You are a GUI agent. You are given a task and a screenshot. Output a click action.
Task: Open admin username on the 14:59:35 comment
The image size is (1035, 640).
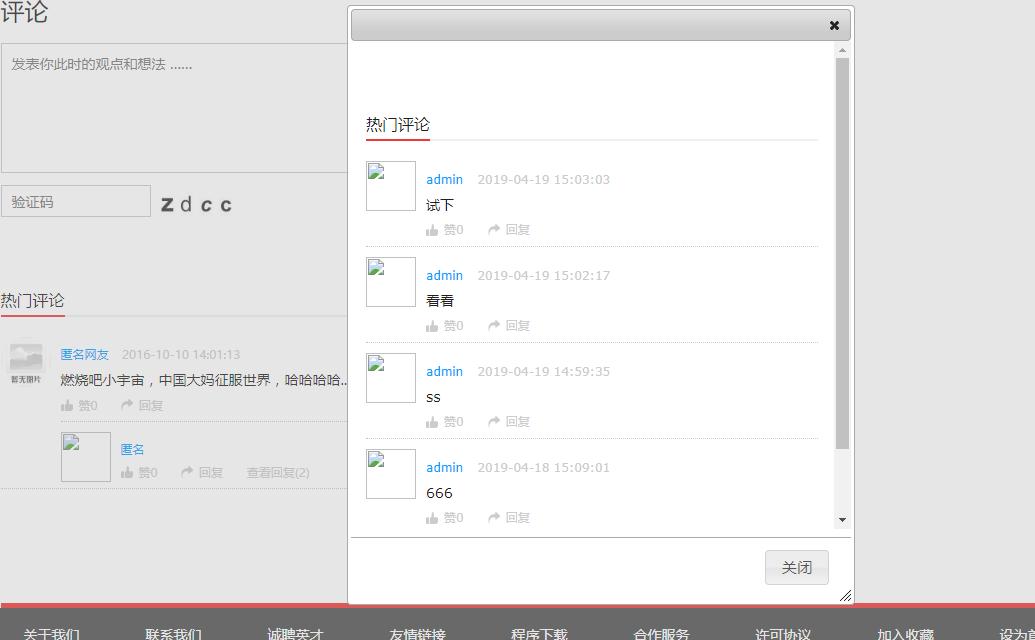click(x=444, y=371)
